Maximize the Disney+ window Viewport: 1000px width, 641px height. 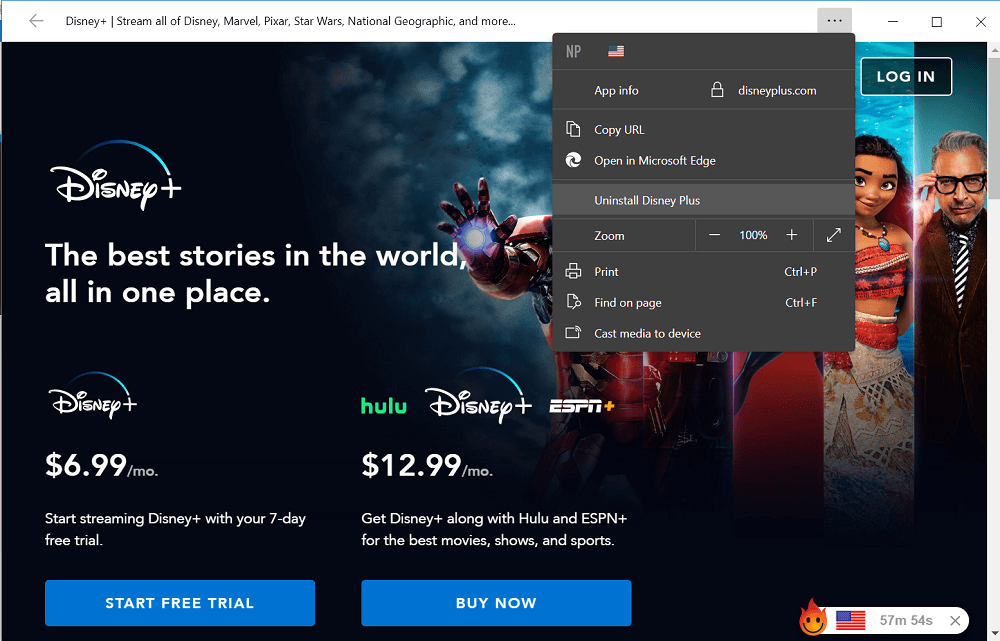pos(936,21)
